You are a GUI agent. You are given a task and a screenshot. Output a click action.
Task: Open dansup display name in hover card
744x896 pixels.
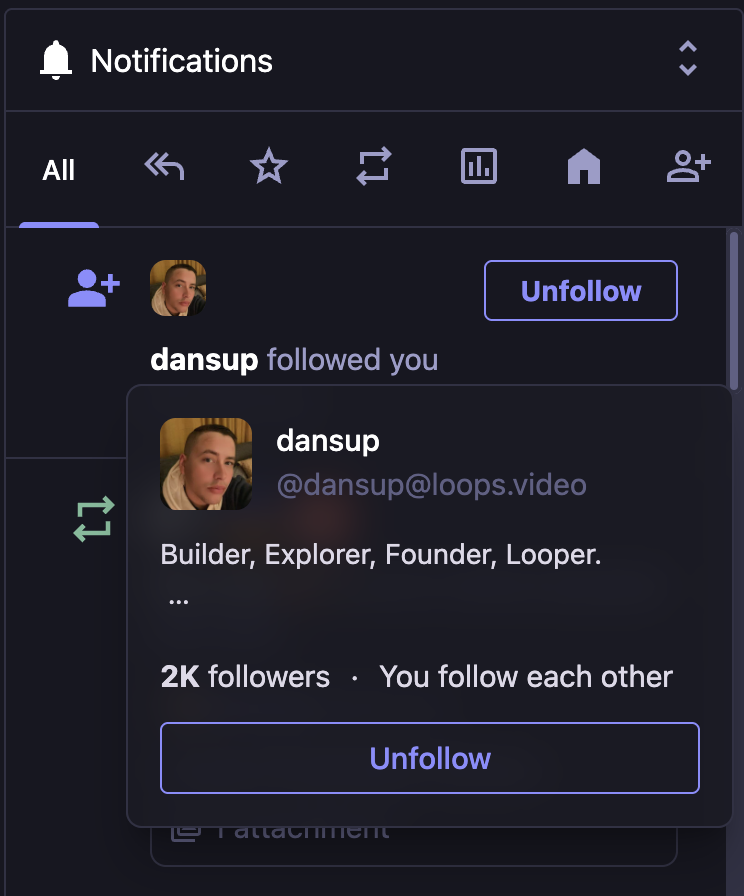point(327,440)
